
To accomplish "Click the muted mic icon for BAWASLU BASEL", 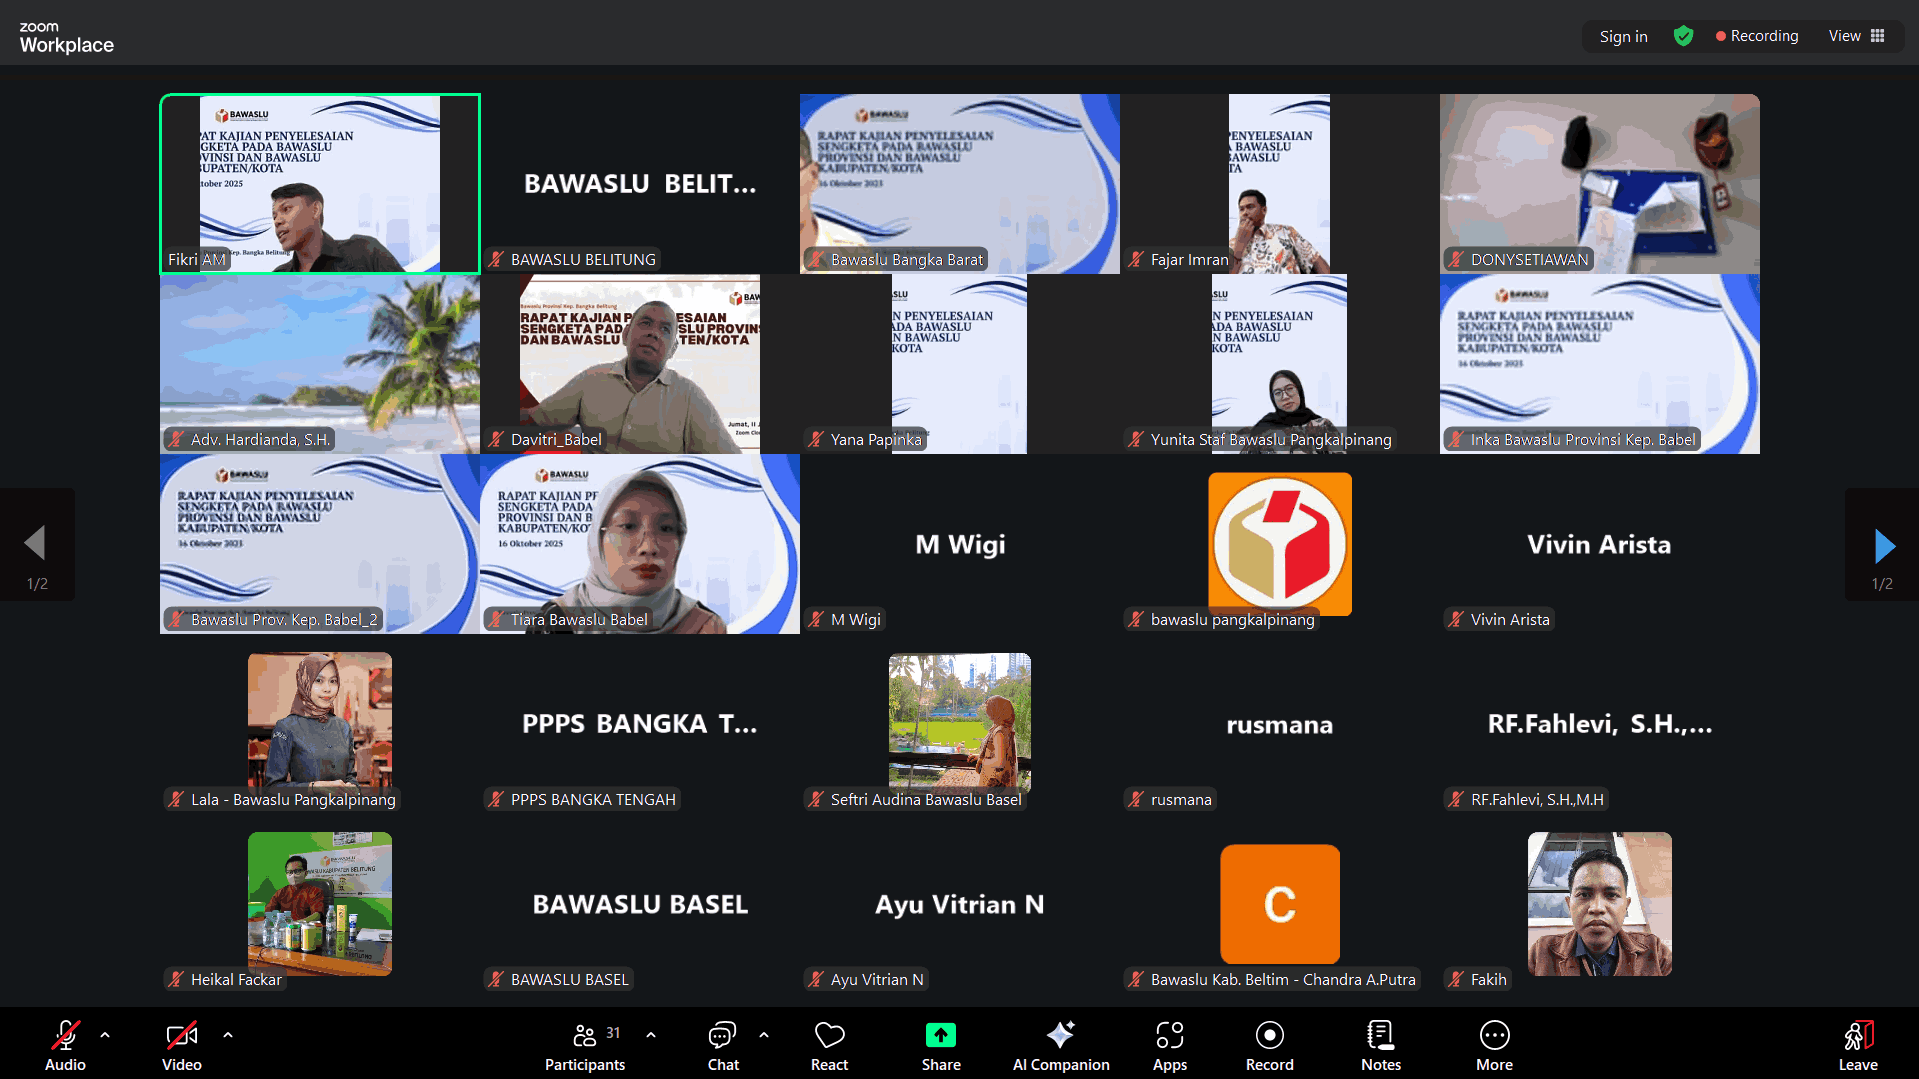I will pyautogui.click(x=496, y=980).
